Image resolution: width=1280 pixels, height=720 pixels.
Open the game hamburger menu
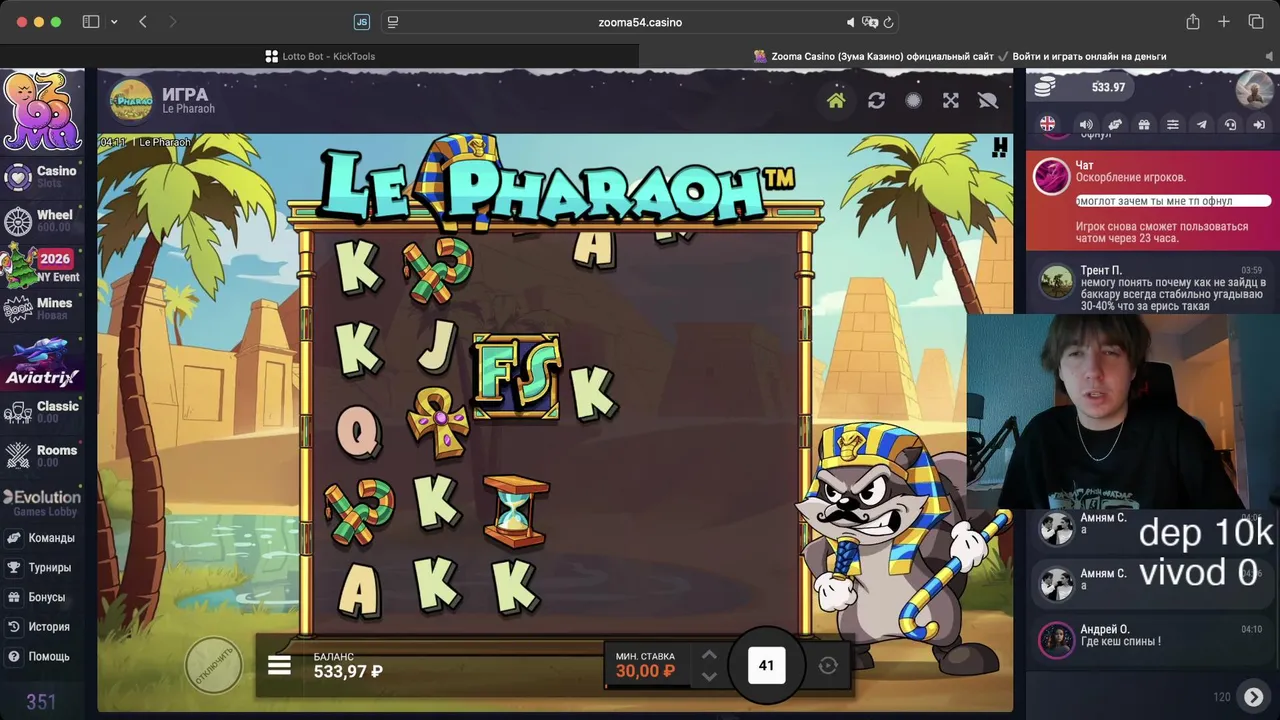(279, 665)
